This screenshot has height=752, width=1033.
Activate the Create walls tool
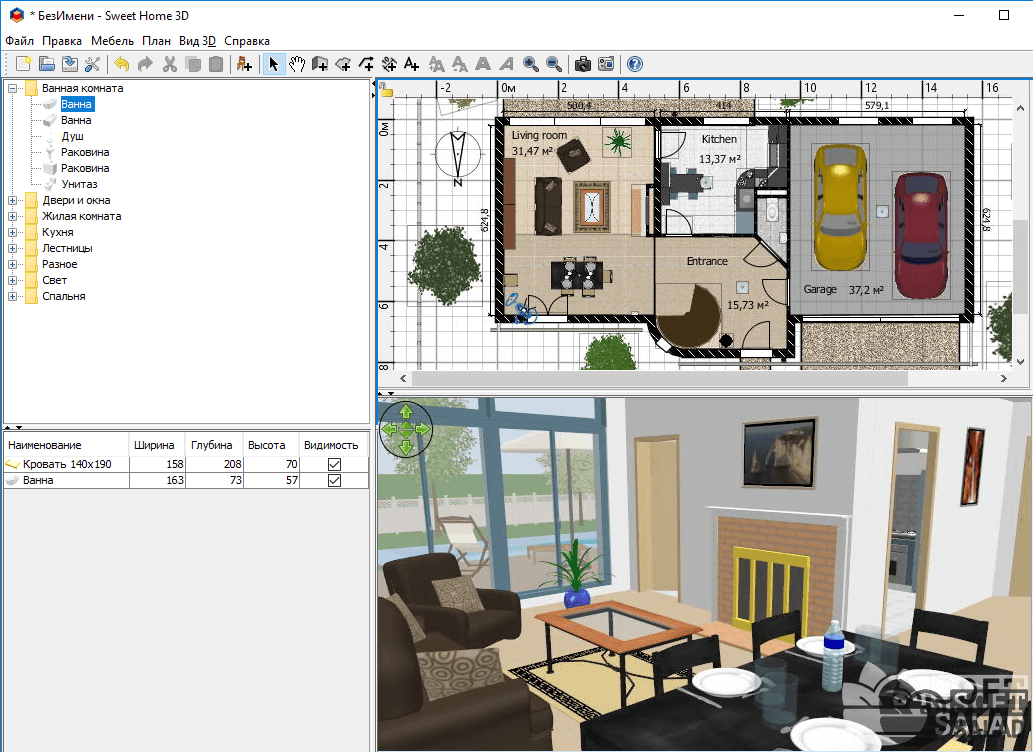click(x=320, y=65)
